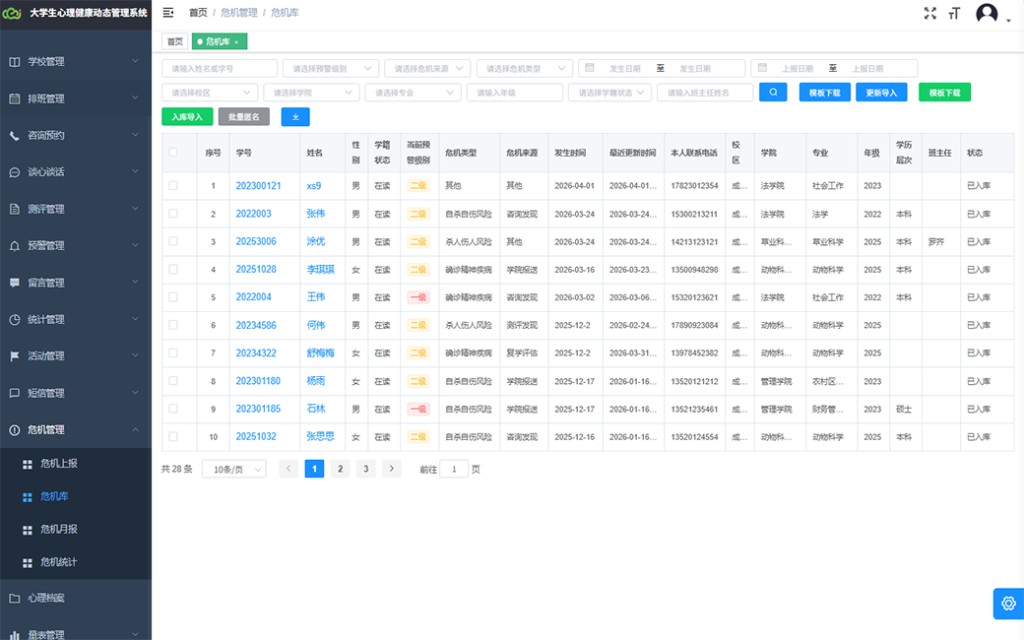Click the 危机管理 alert circle icon

14,430
